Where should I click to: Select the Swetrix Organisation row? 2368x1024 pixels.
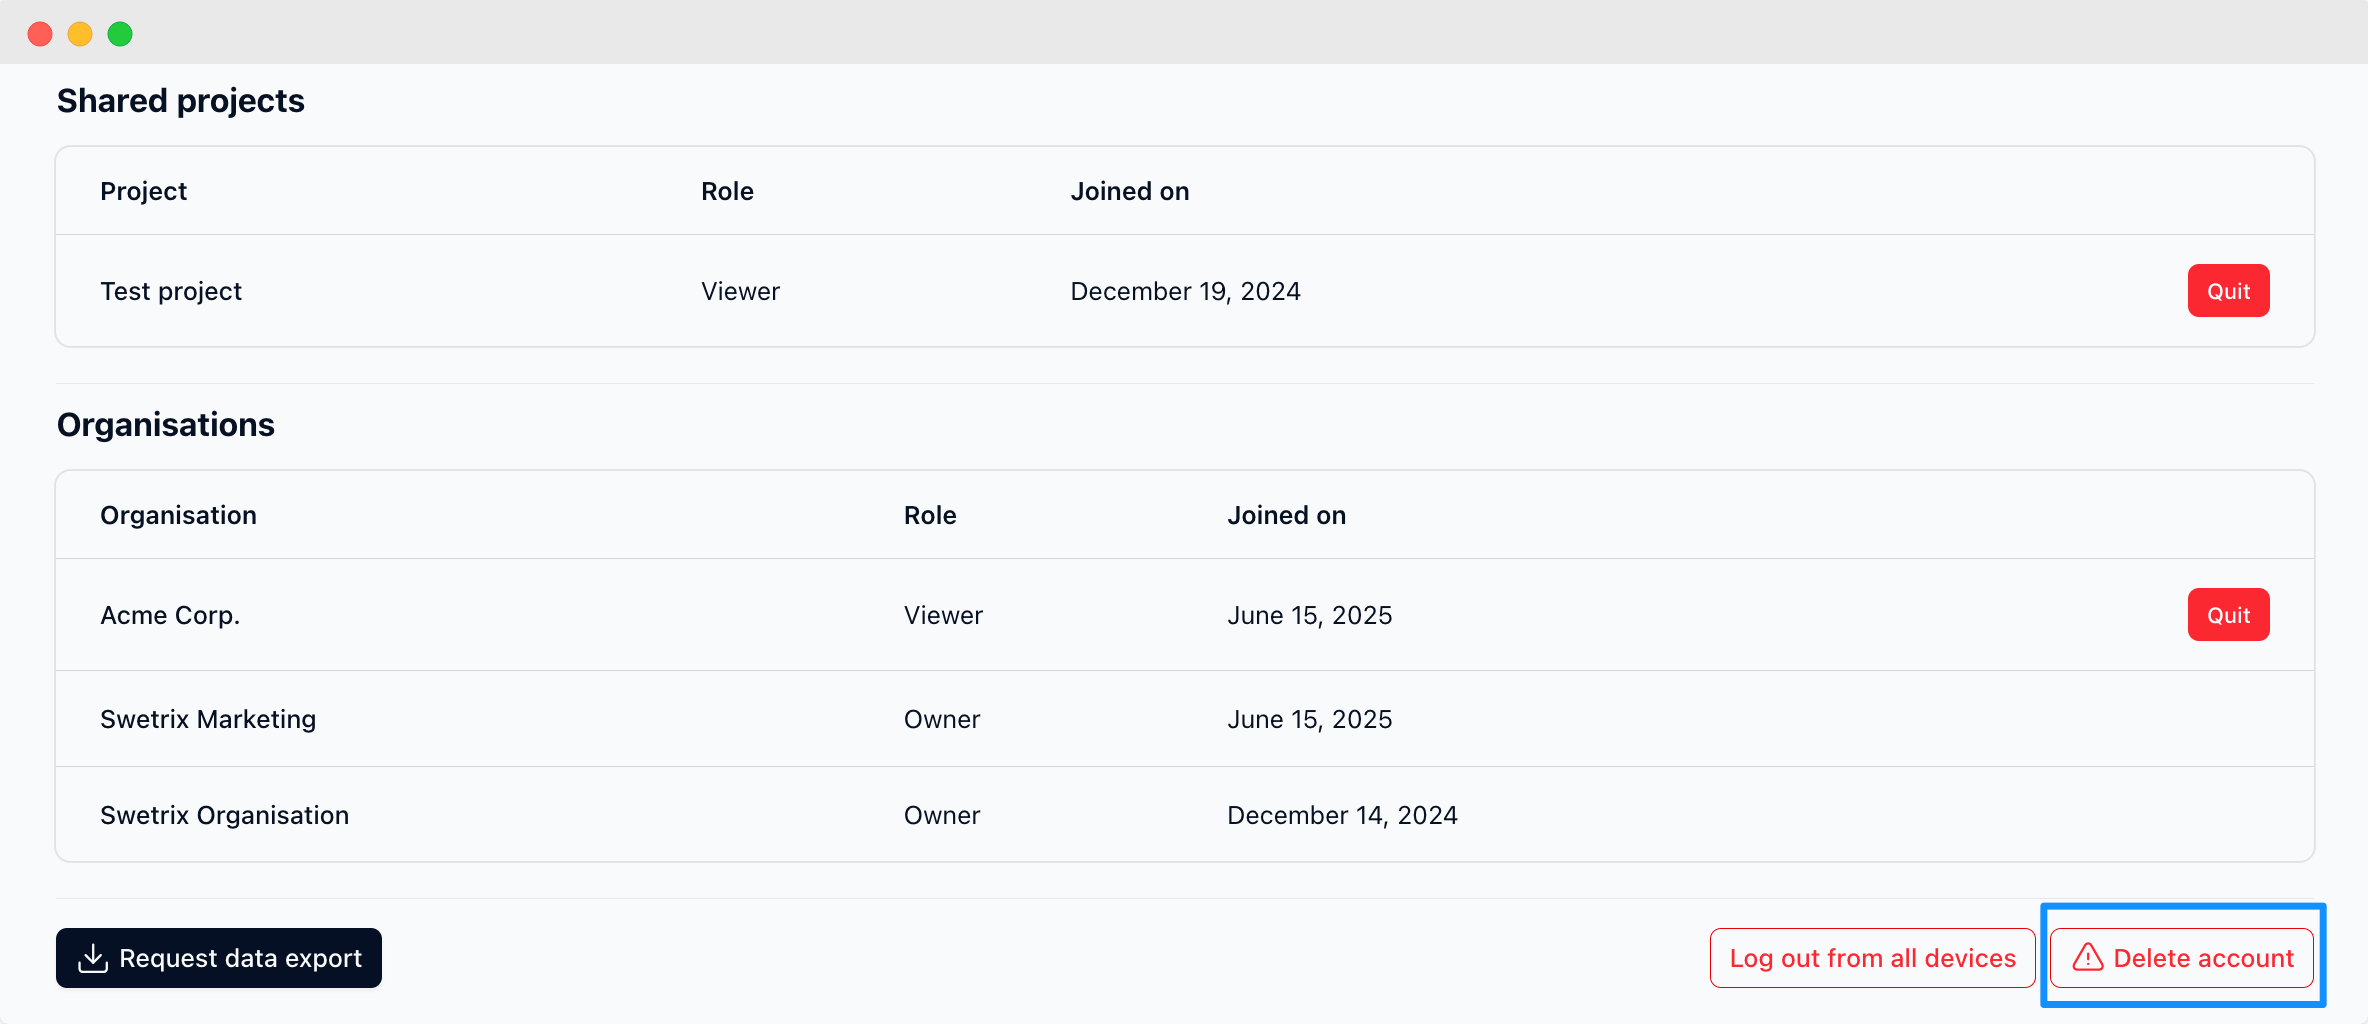click(x=224, y=815)
